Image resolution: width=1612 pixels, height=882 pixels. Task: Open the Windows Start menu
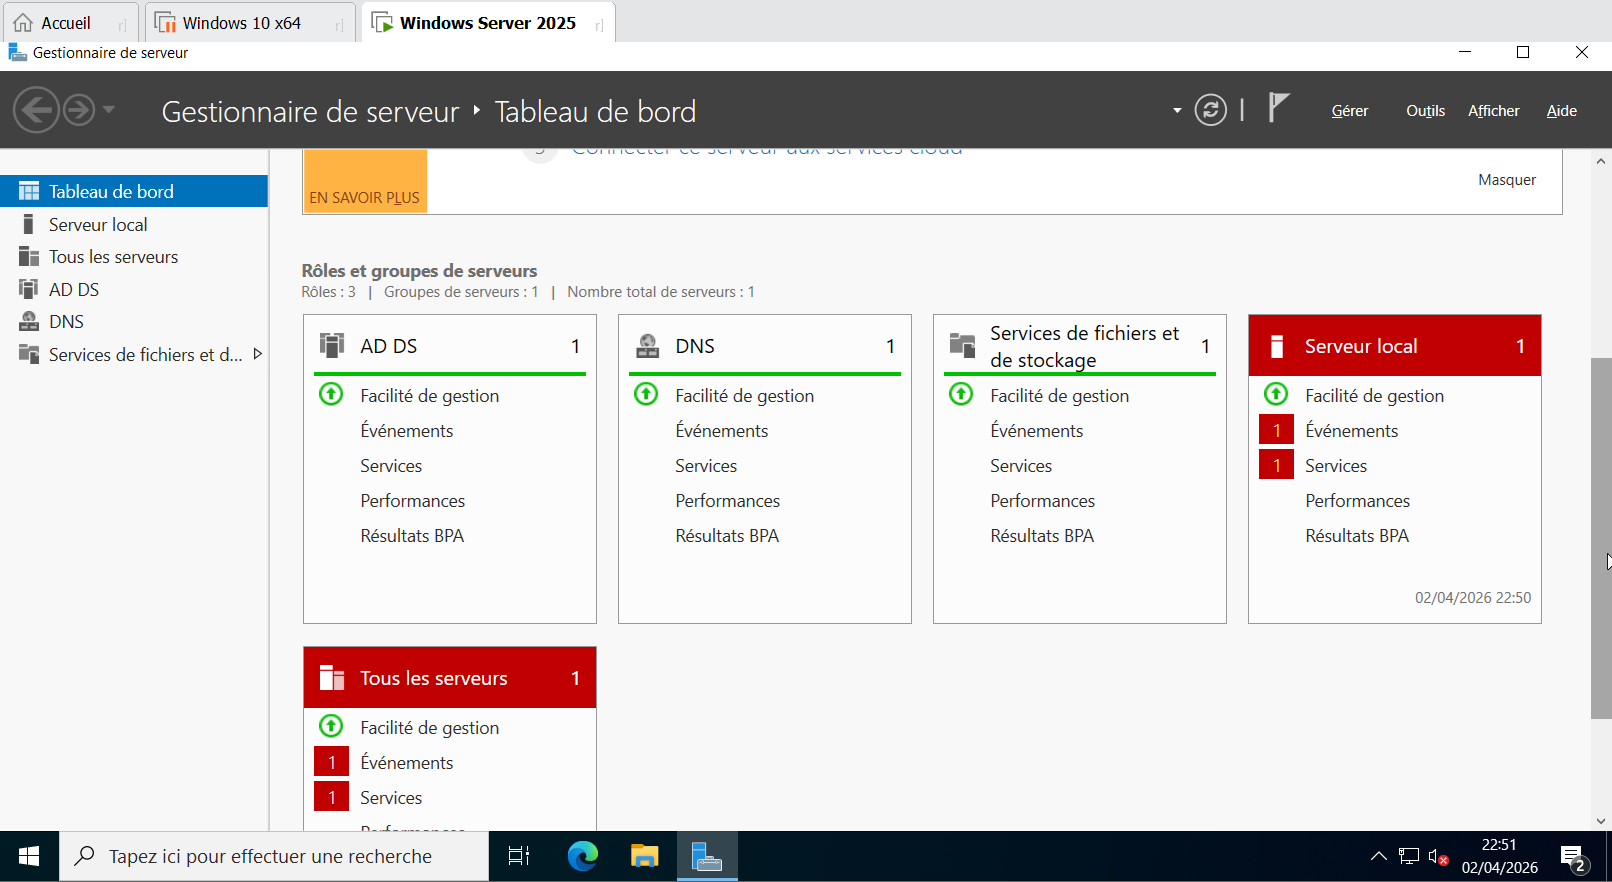29,856
